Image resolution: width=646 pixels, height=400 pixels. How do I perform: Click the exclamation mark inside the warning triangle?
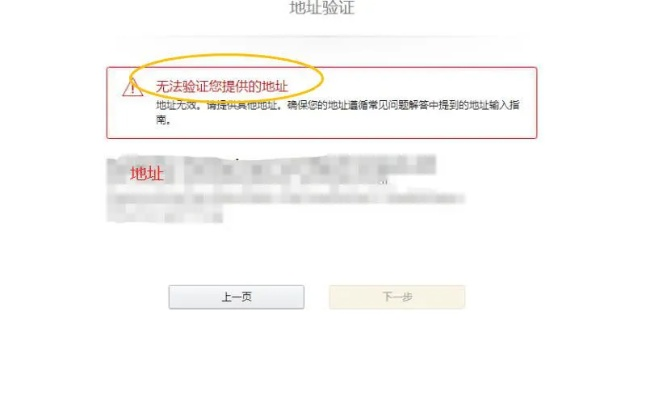point(133,89)
